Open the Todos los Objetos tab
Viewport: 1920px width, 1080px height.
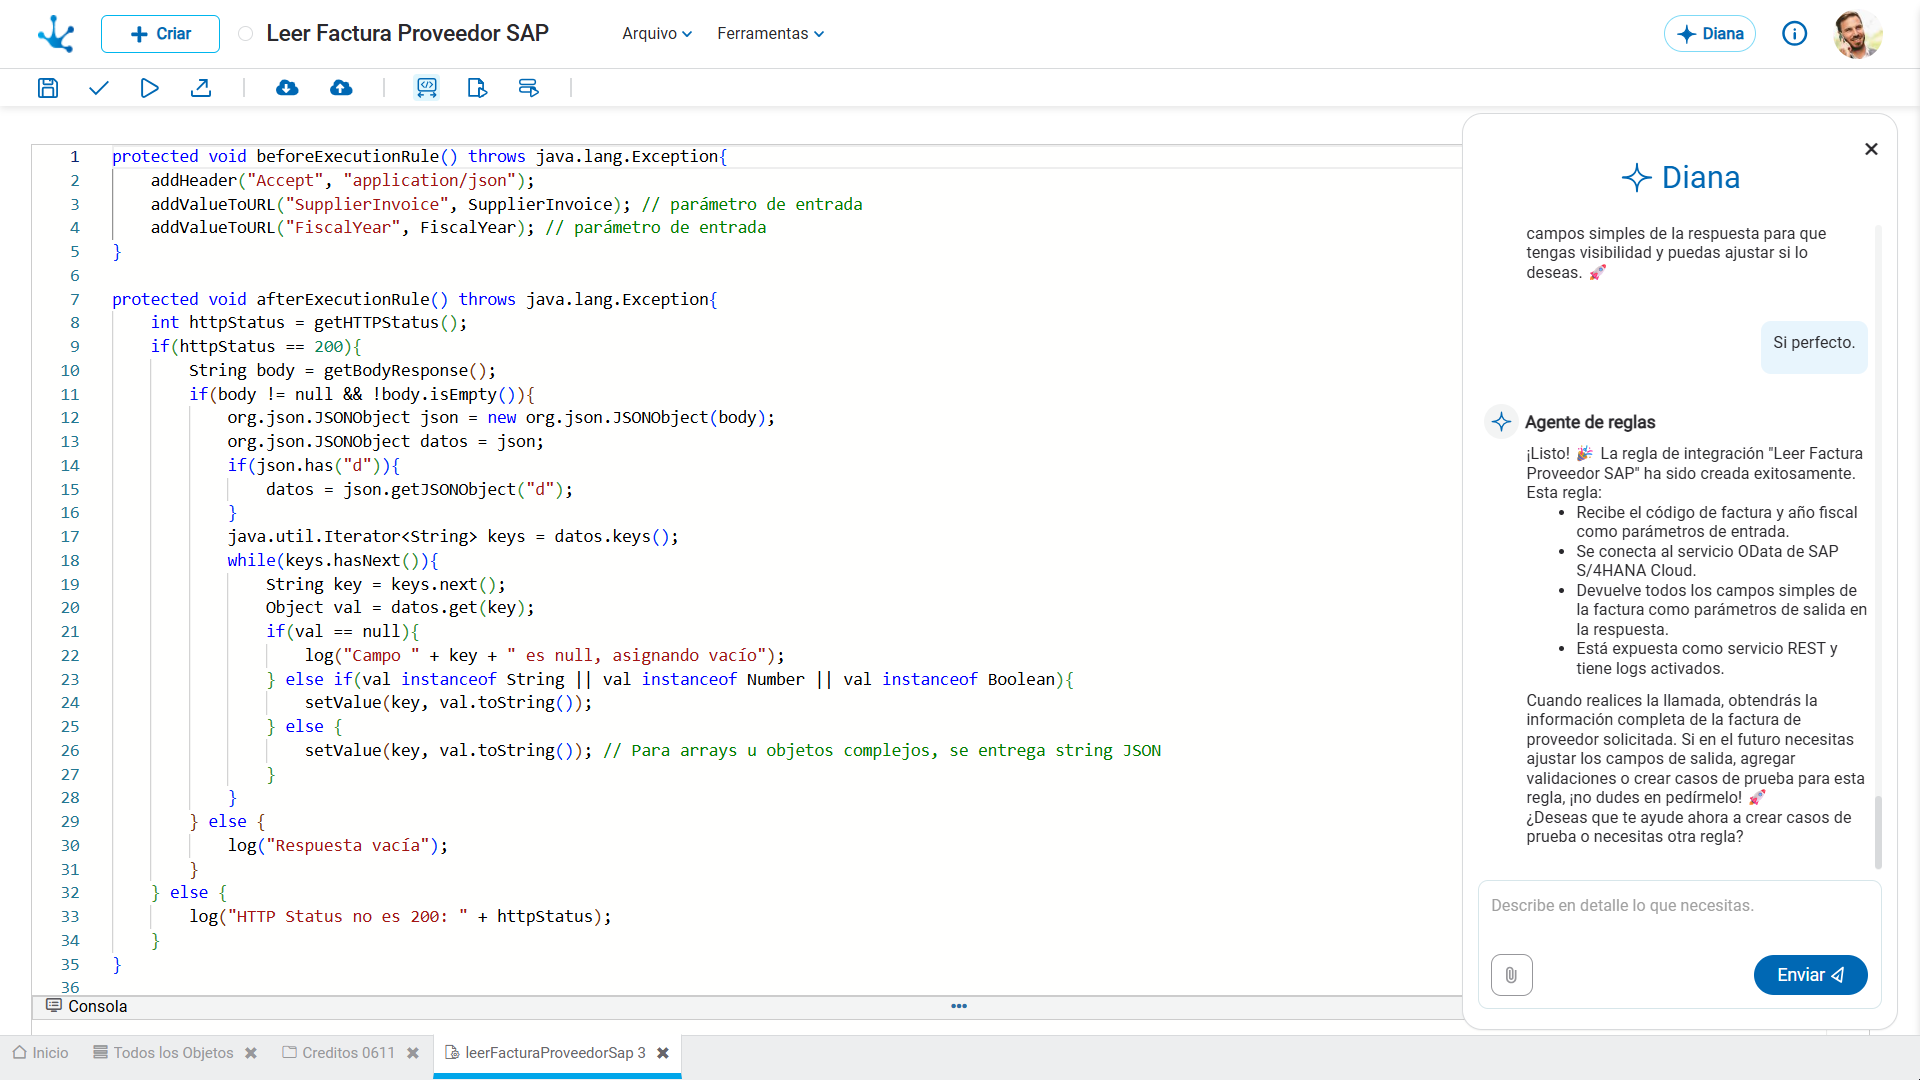coord(172,1053)
